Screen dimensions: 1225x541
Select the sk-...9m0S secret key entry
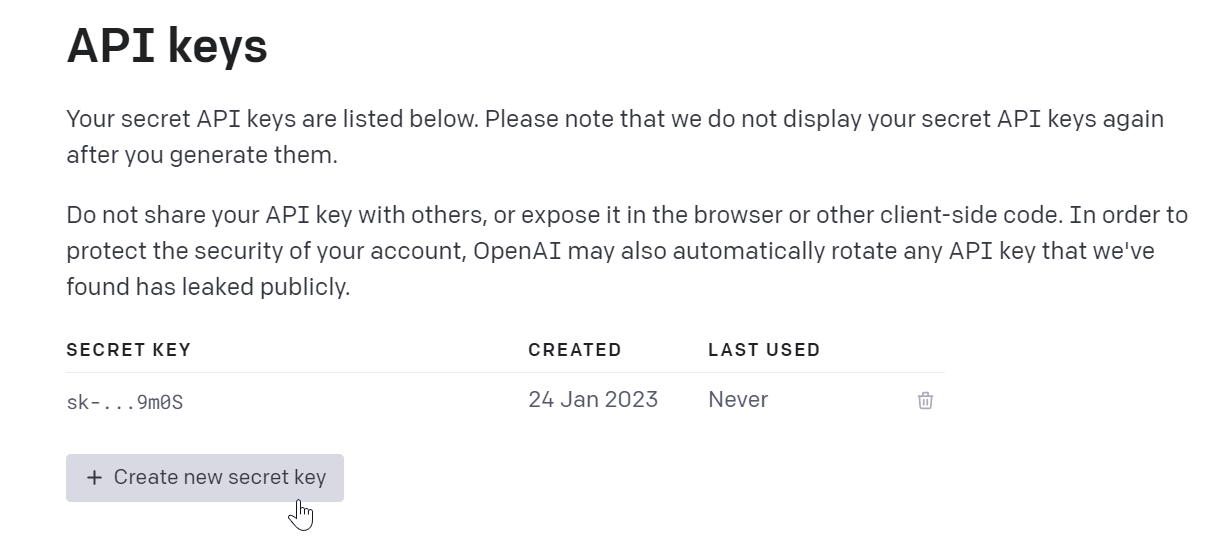(x=125, y=403)
